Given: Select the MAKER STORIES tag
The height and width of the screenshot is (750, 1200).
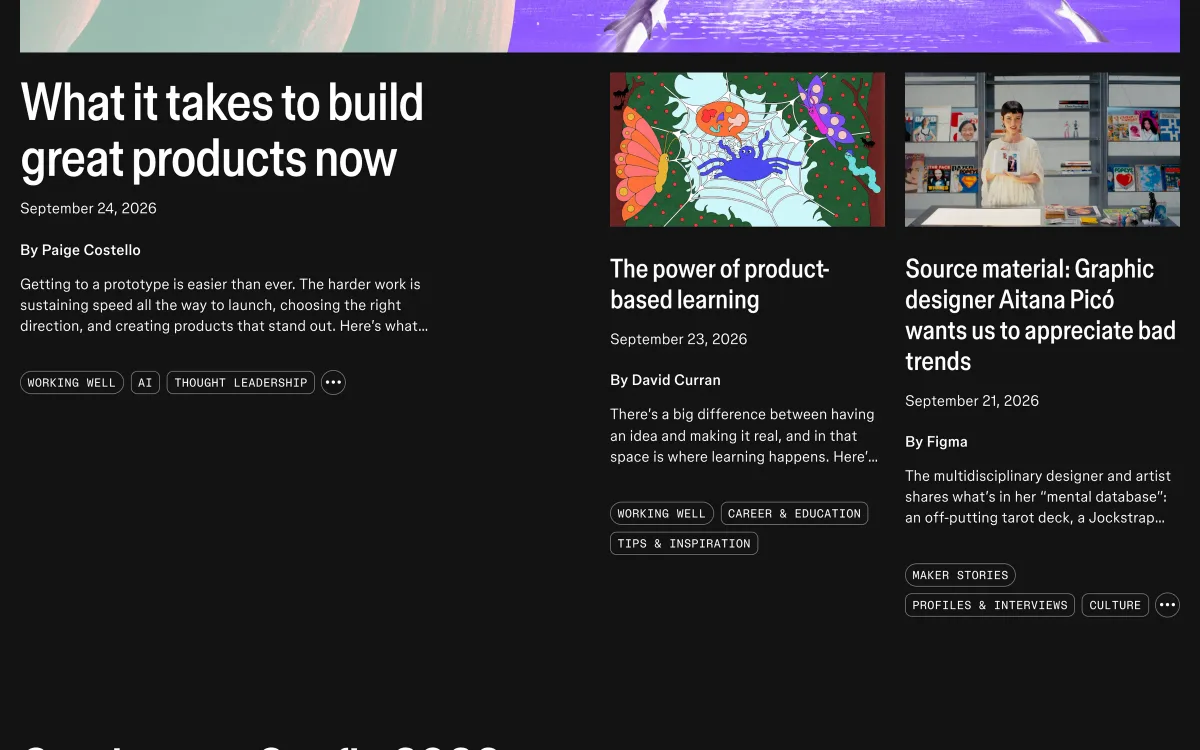Looking at the screenshot, I should pos(960,575).
